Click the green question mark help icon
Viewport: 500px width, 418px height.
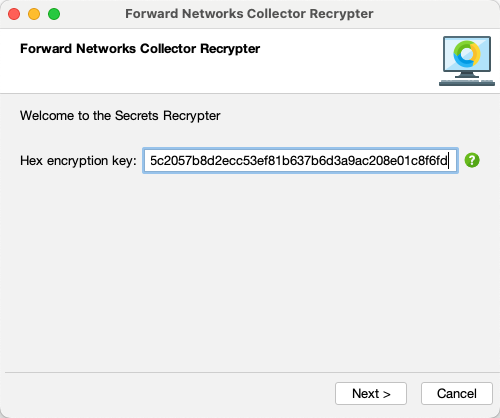(472, 160)
